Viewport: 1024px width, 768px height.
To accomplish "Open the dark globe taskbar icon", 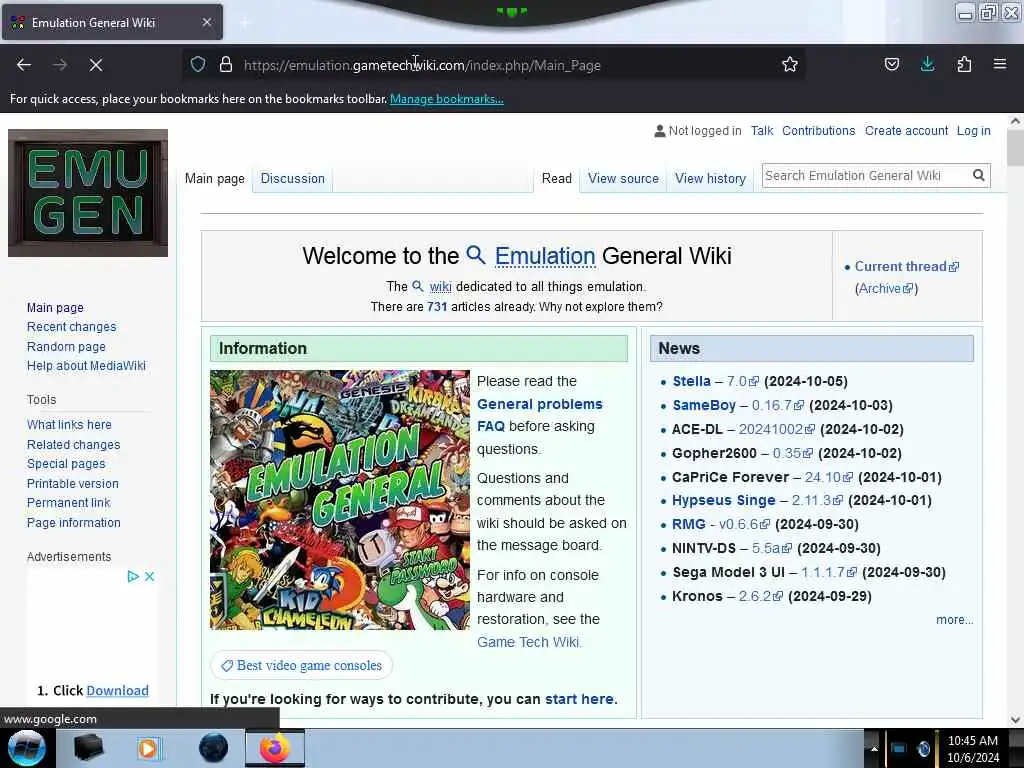I will 214,748.
